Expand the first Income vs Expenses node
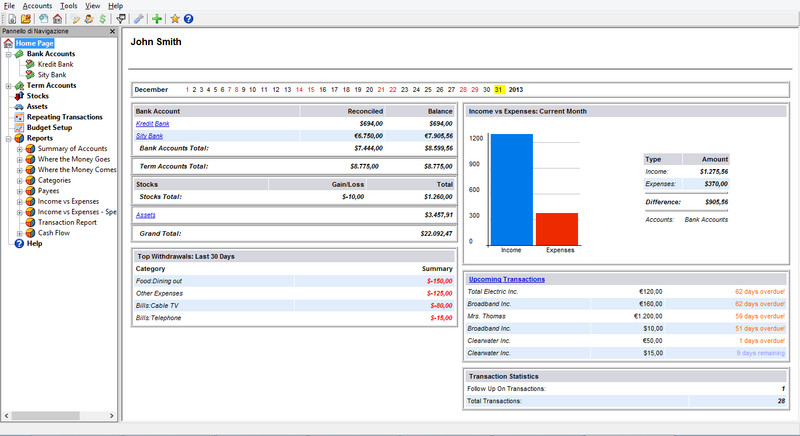 tap(19, 201)
